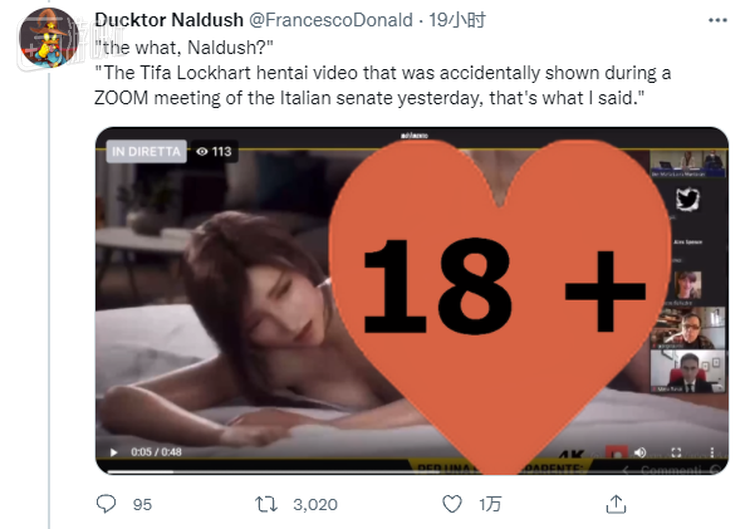
Task: Click the 3,020 retweet count
Action: 316,504
